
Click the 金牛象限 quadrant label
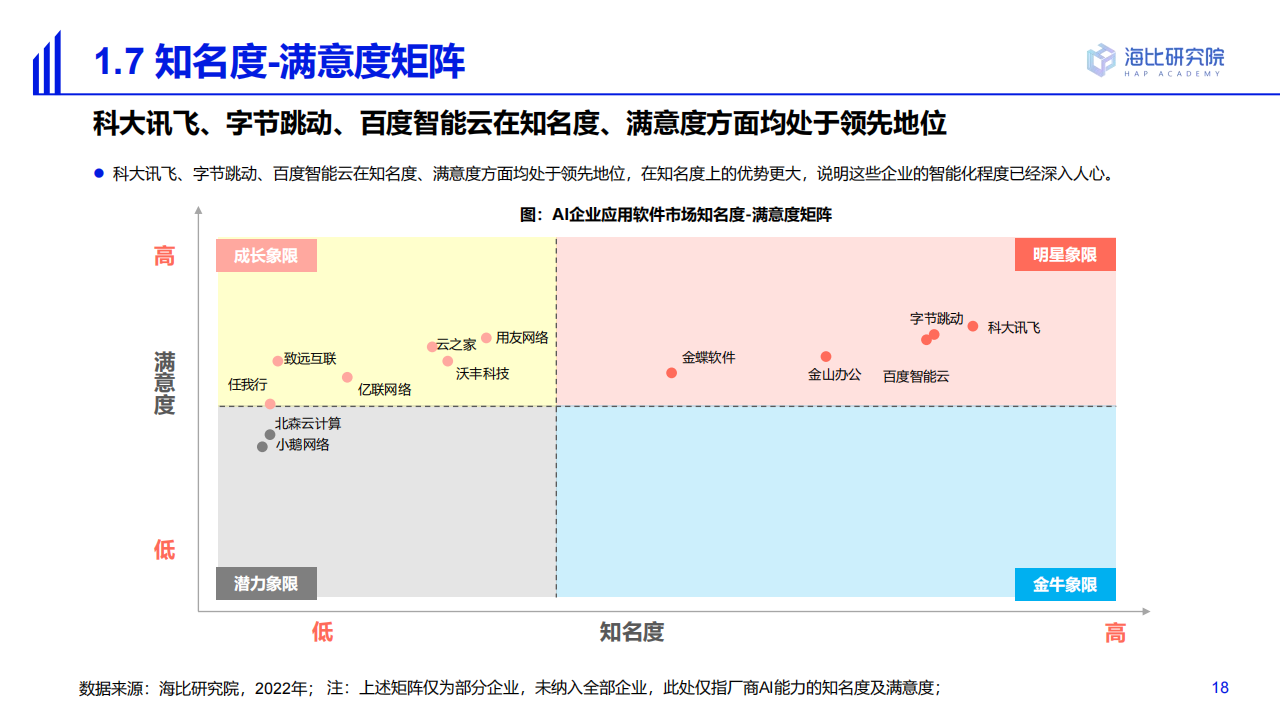(x=1065, y=584)
